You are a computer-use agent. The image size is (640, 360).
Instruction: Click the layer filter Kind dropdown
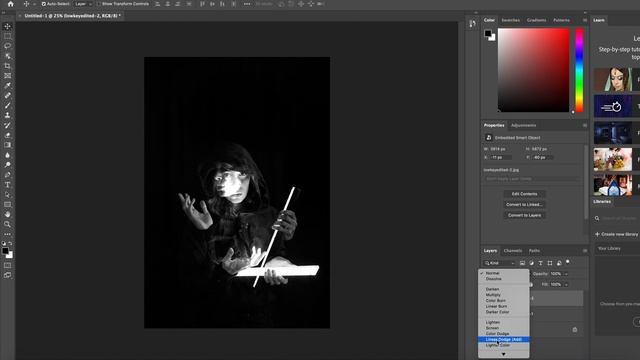click(500, 263)
